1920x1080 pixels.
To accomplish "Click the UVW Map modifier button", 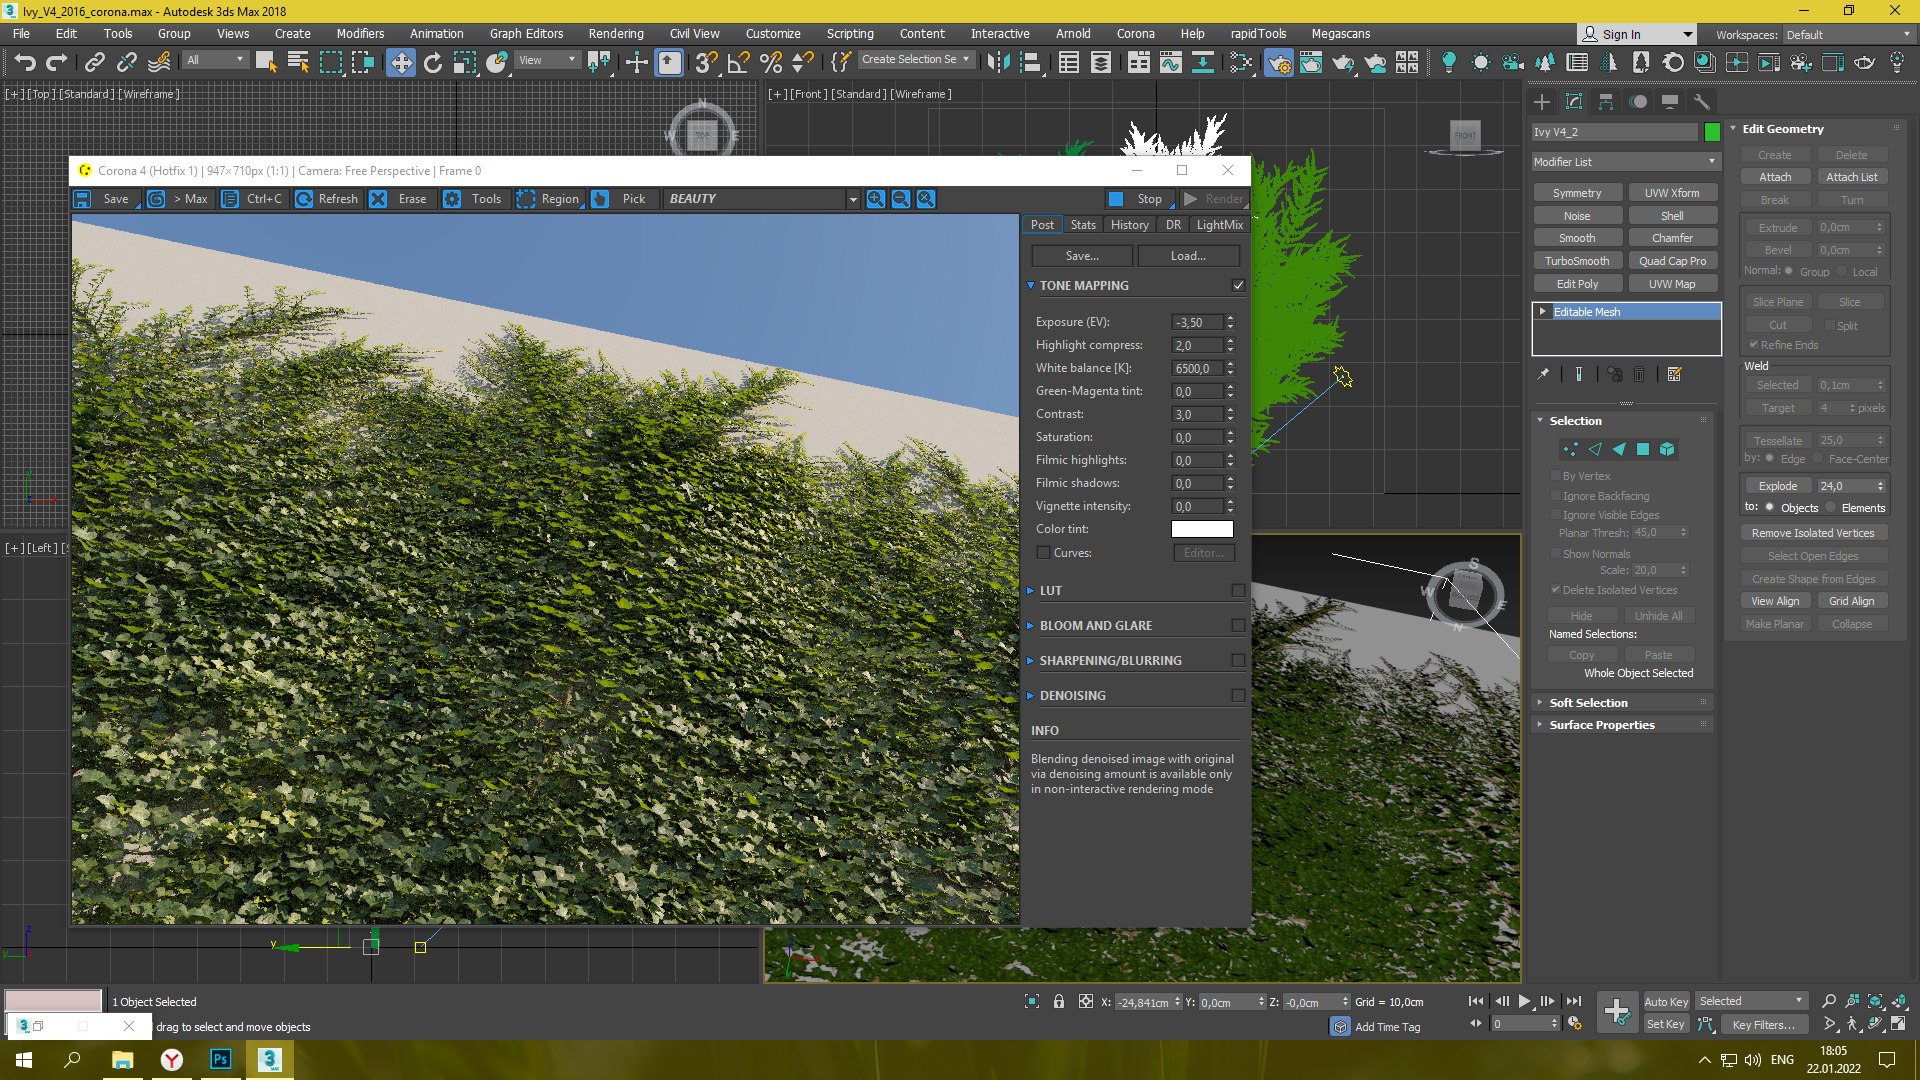I will point(1672,284).
